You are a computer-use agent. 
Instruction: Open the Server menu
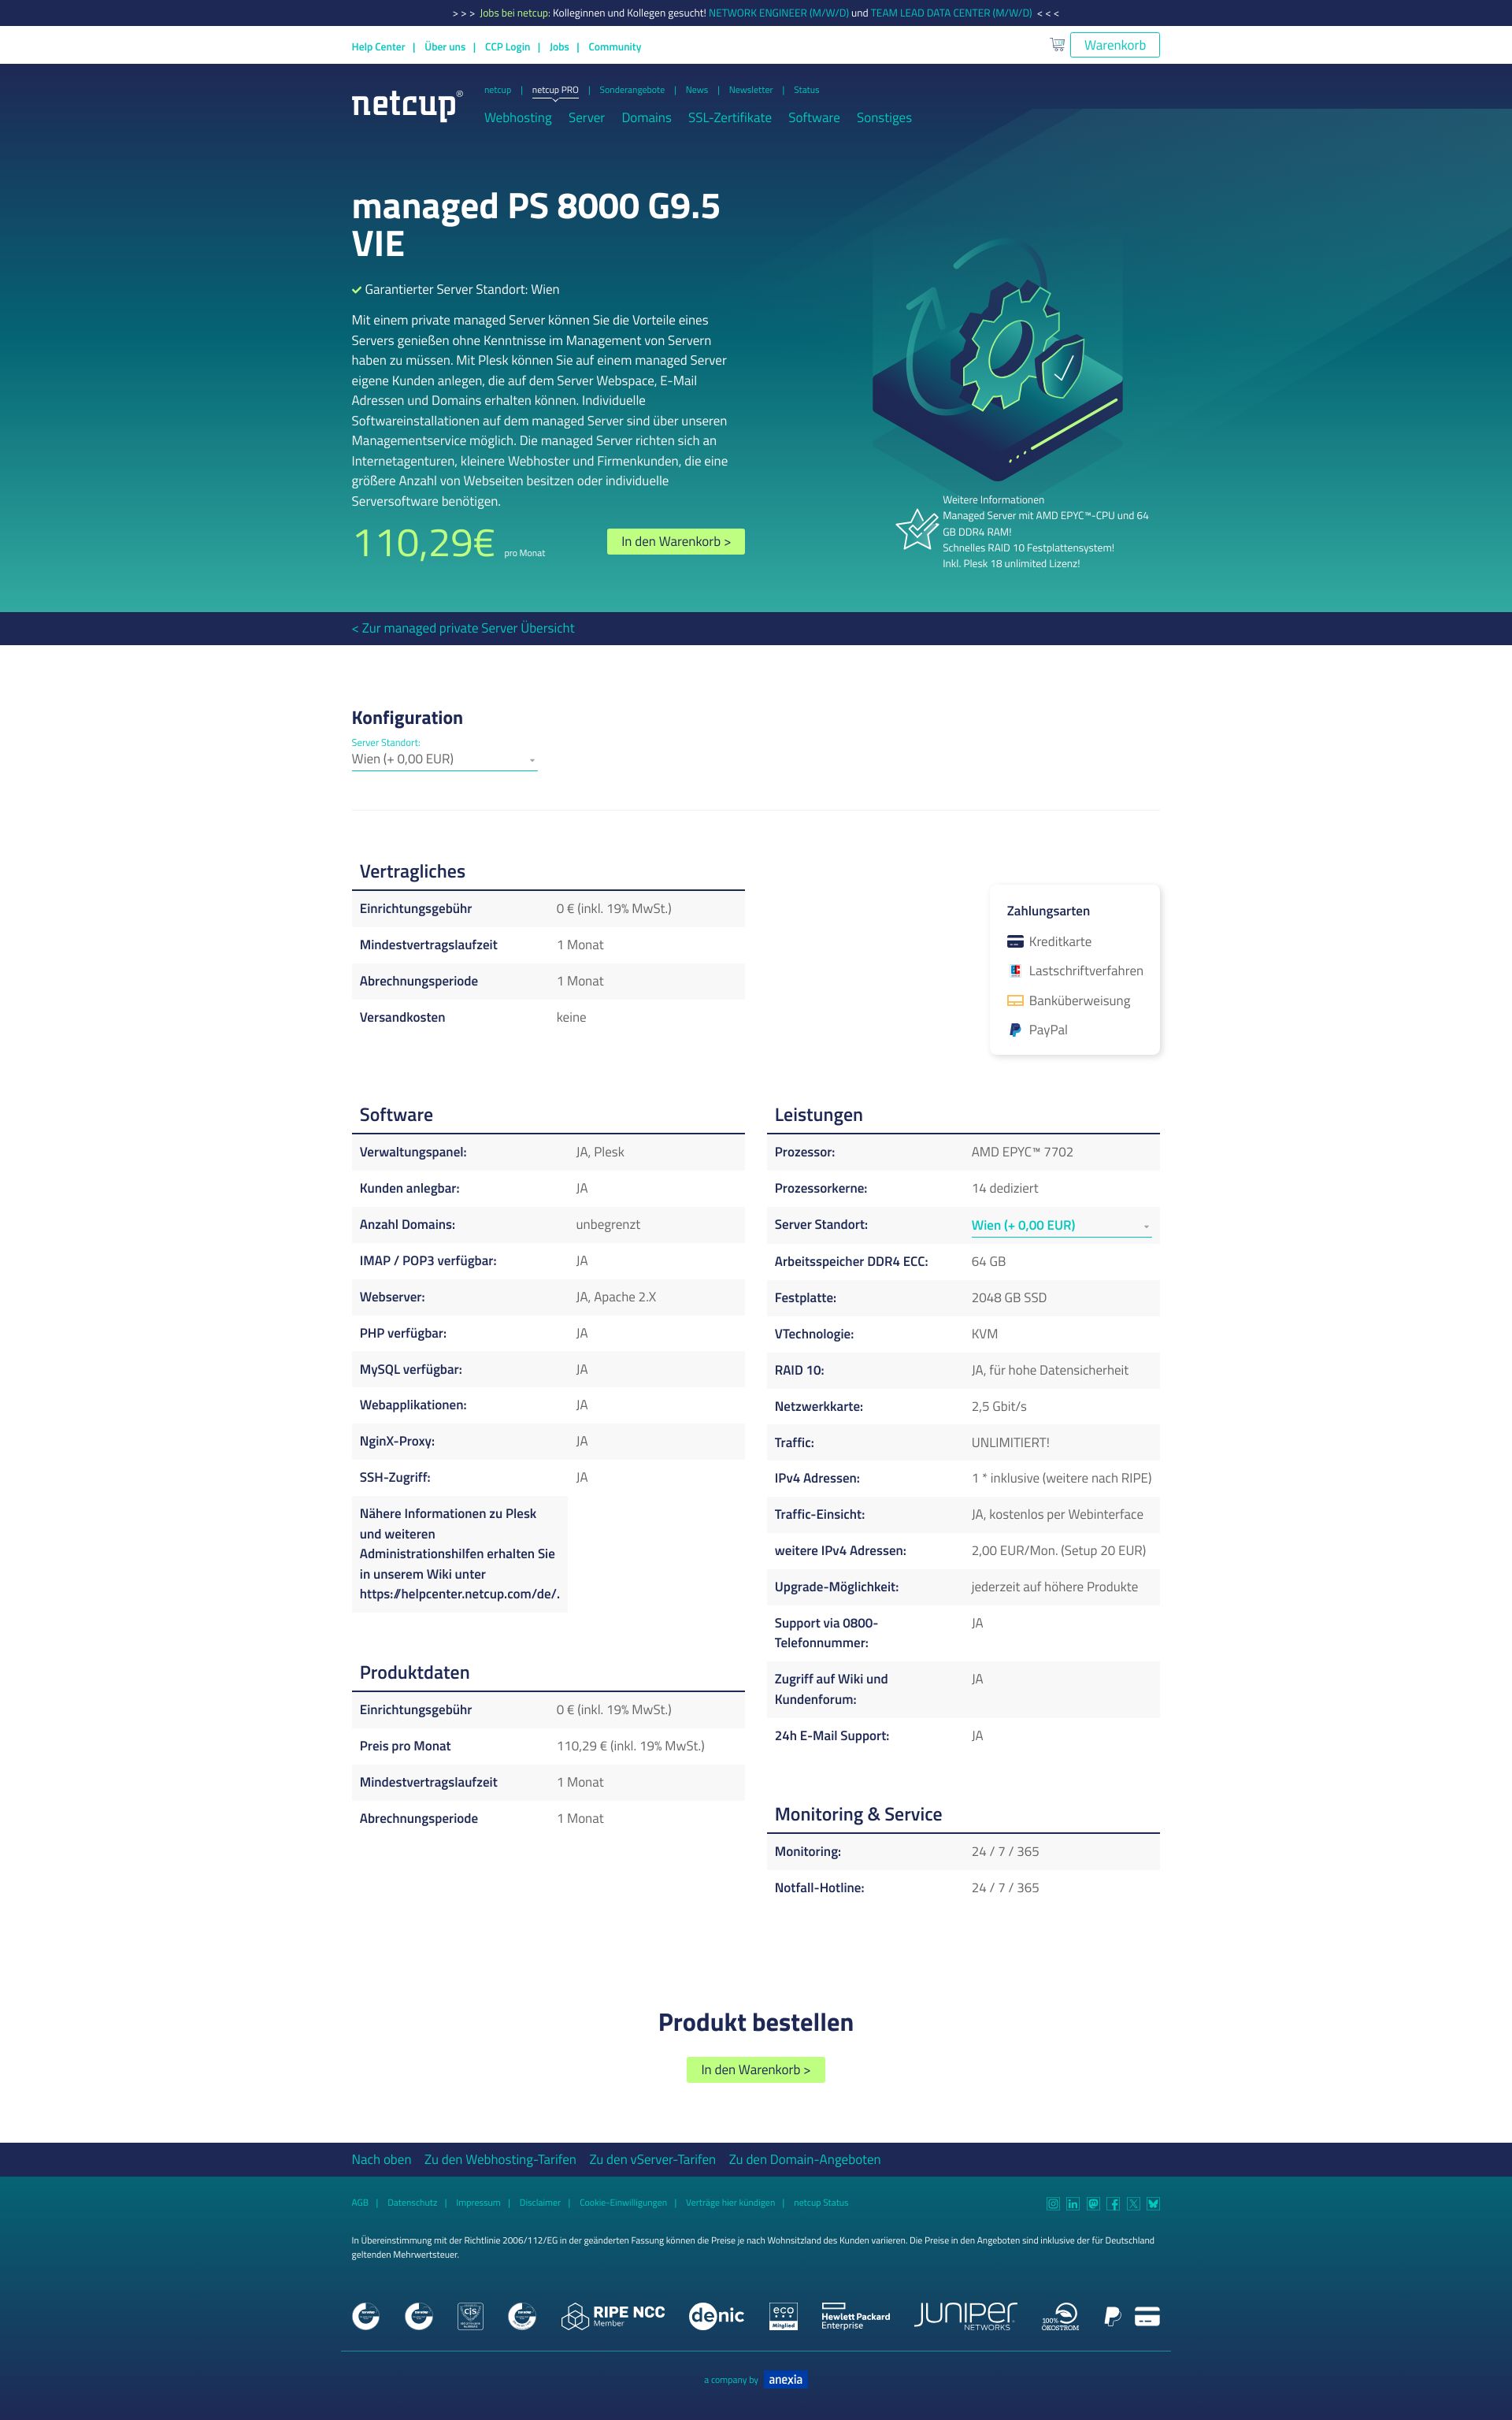point(586,118)
